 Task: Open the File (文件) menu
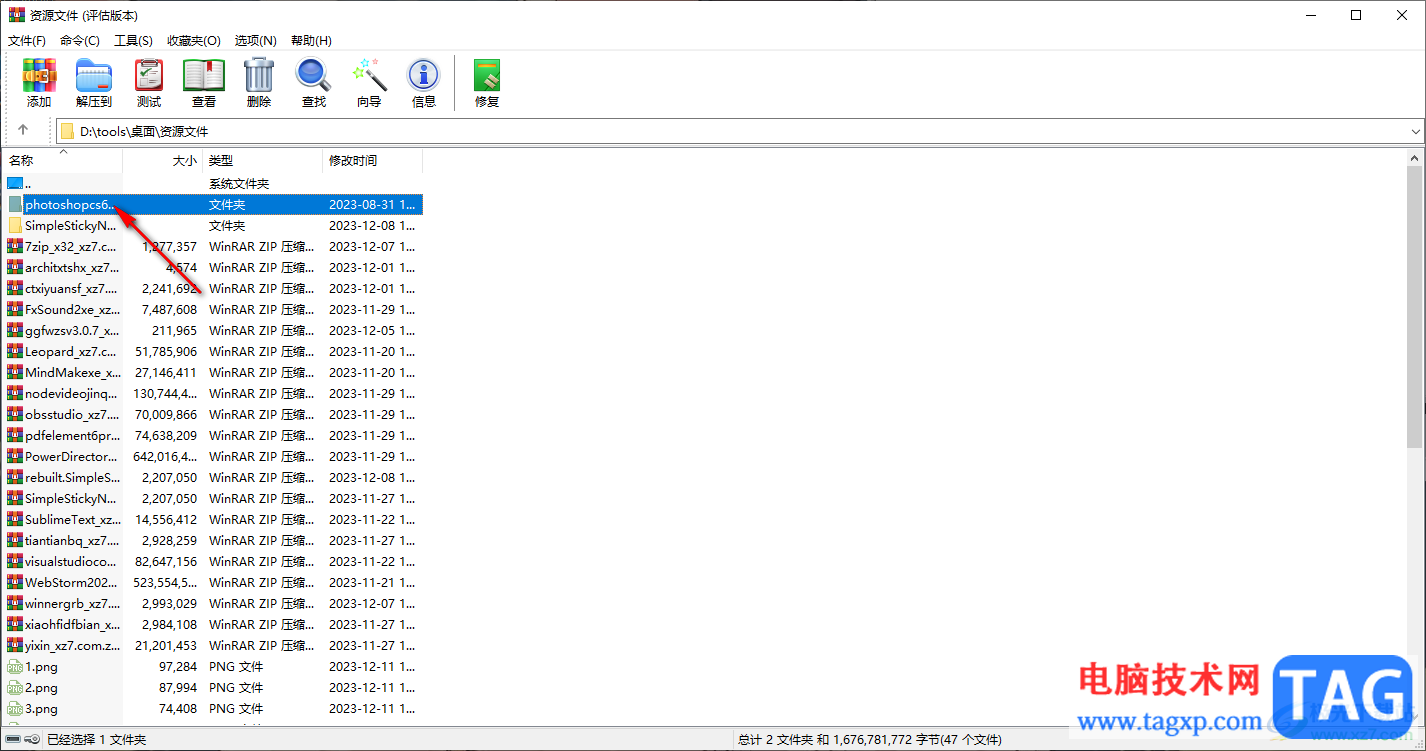click(27, 40)
